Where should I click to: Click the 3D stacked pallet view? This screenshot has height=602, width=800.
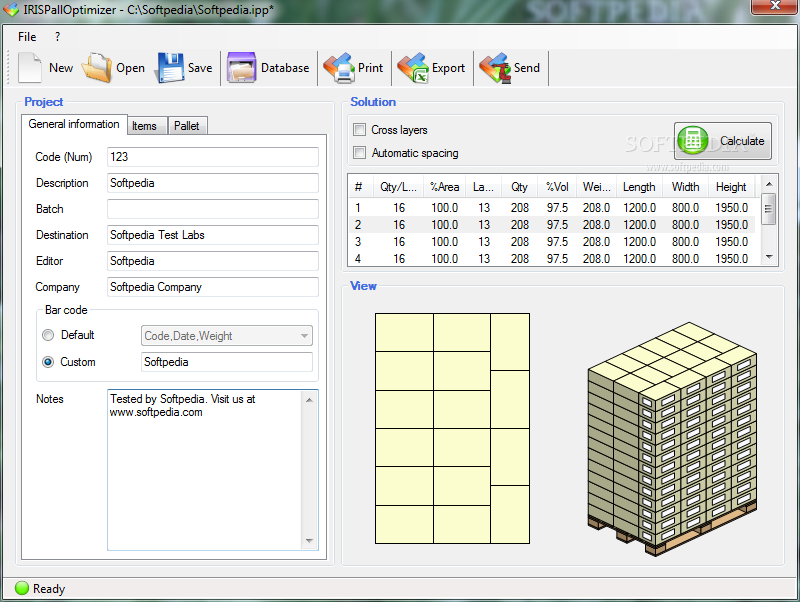672,439
